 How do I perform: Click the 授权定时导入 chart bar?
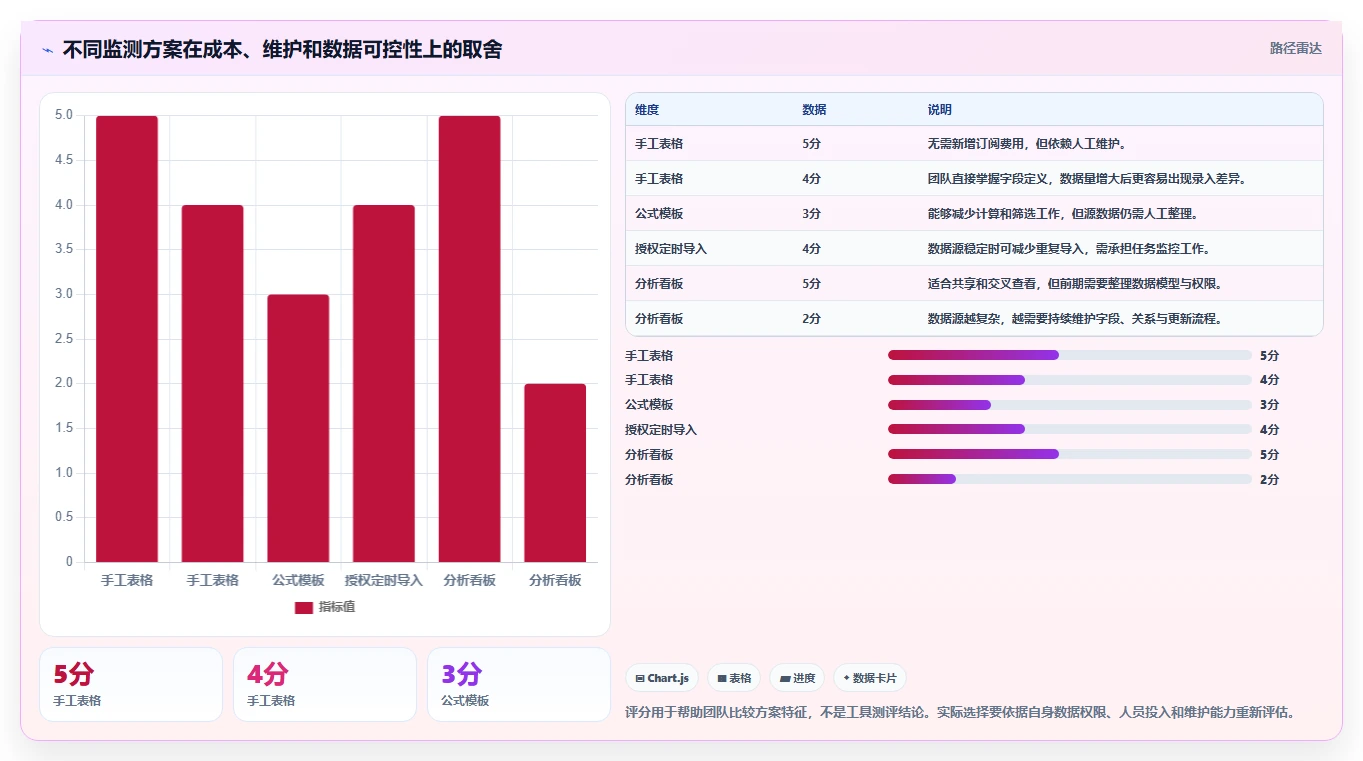[x=384, y=384]
